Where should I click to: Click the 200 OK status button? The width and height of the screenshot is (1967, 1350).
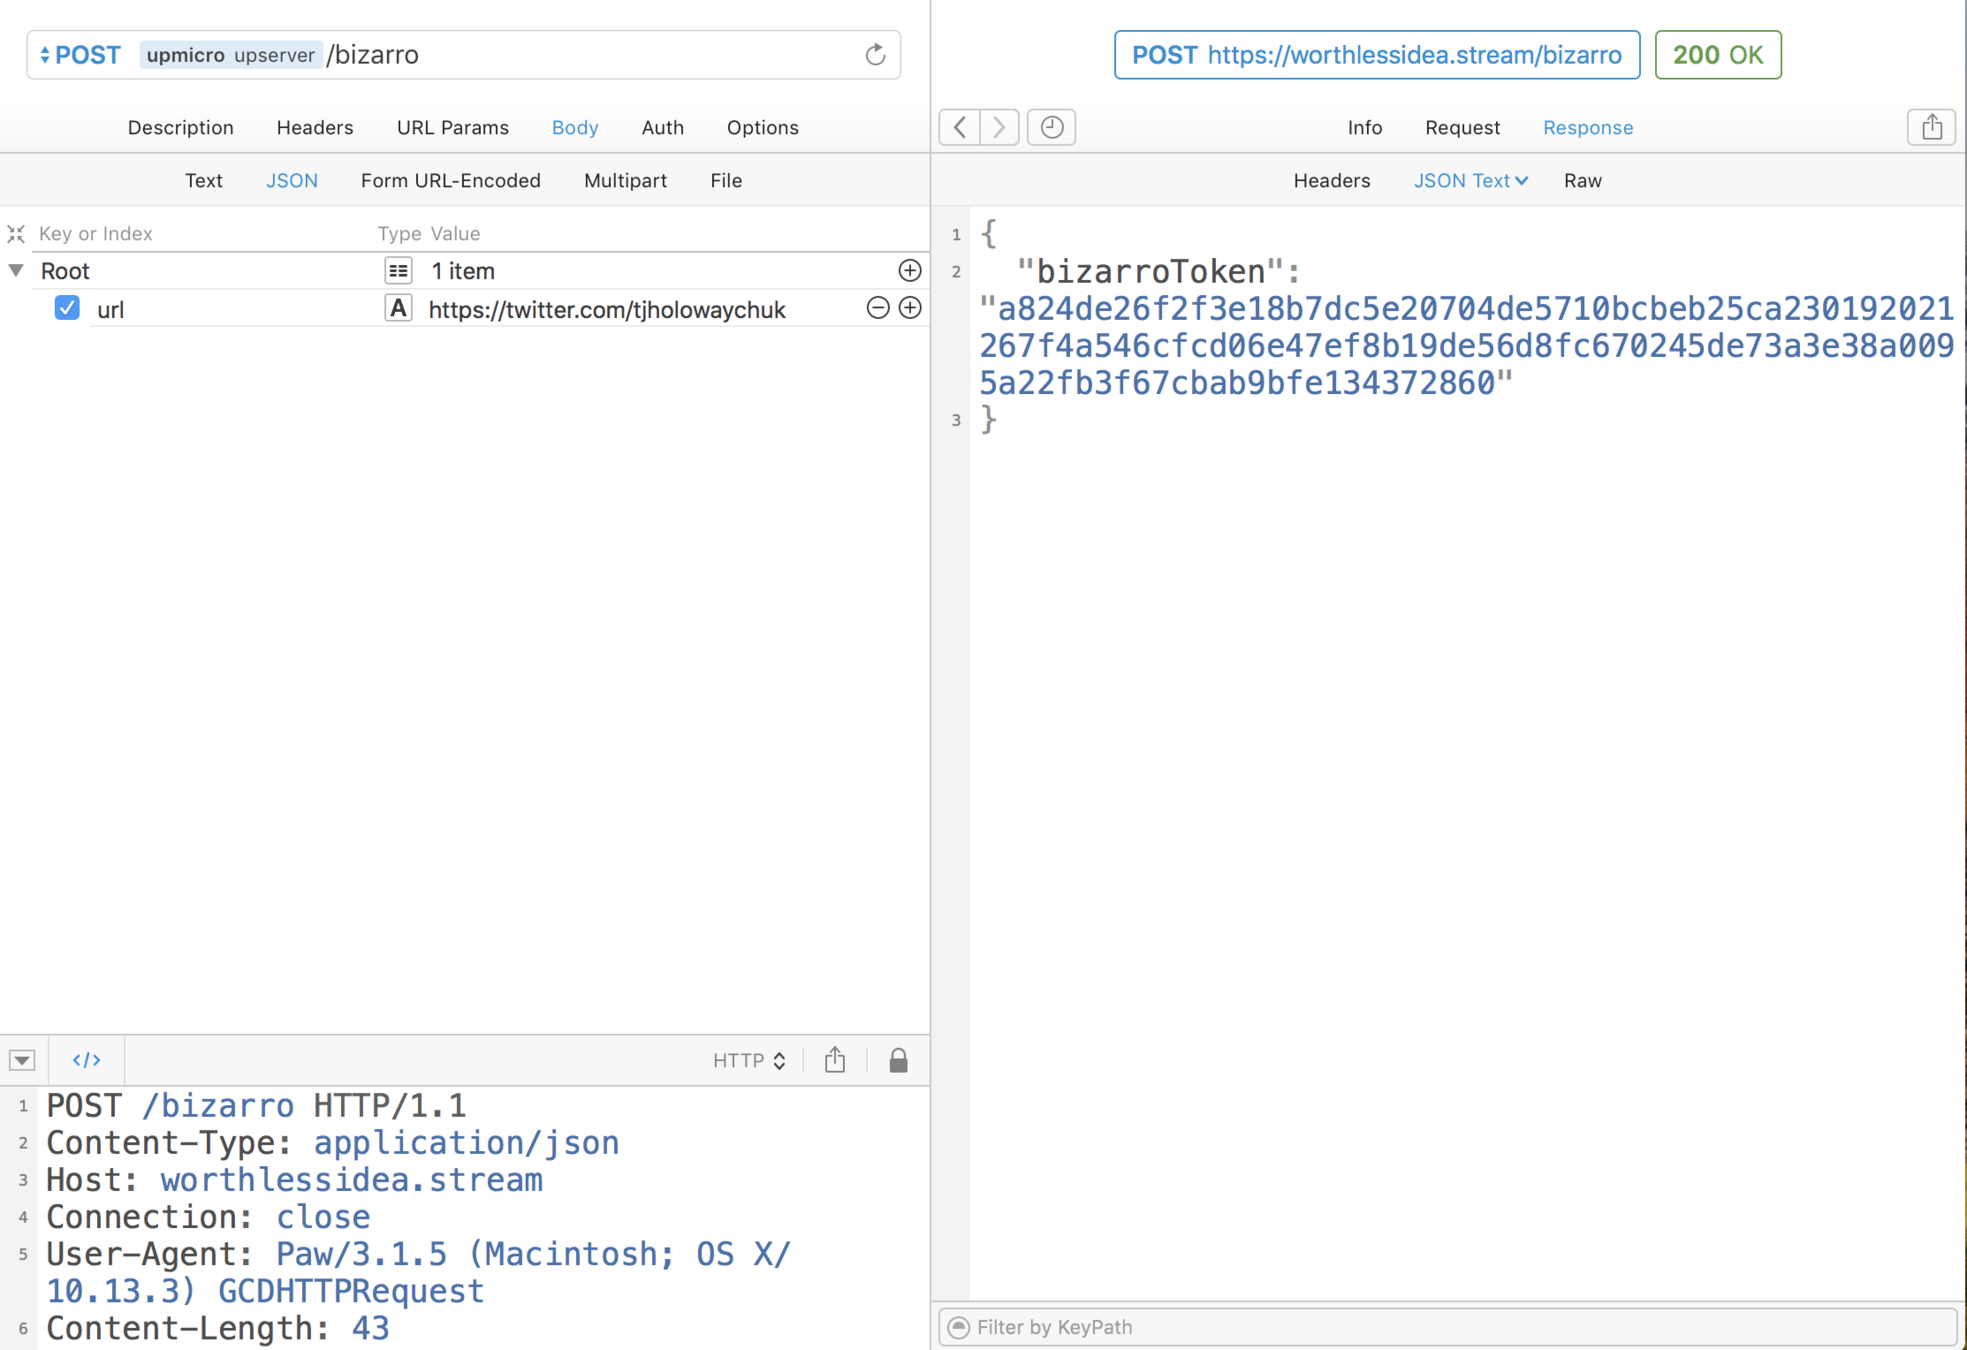point(1717,55)
